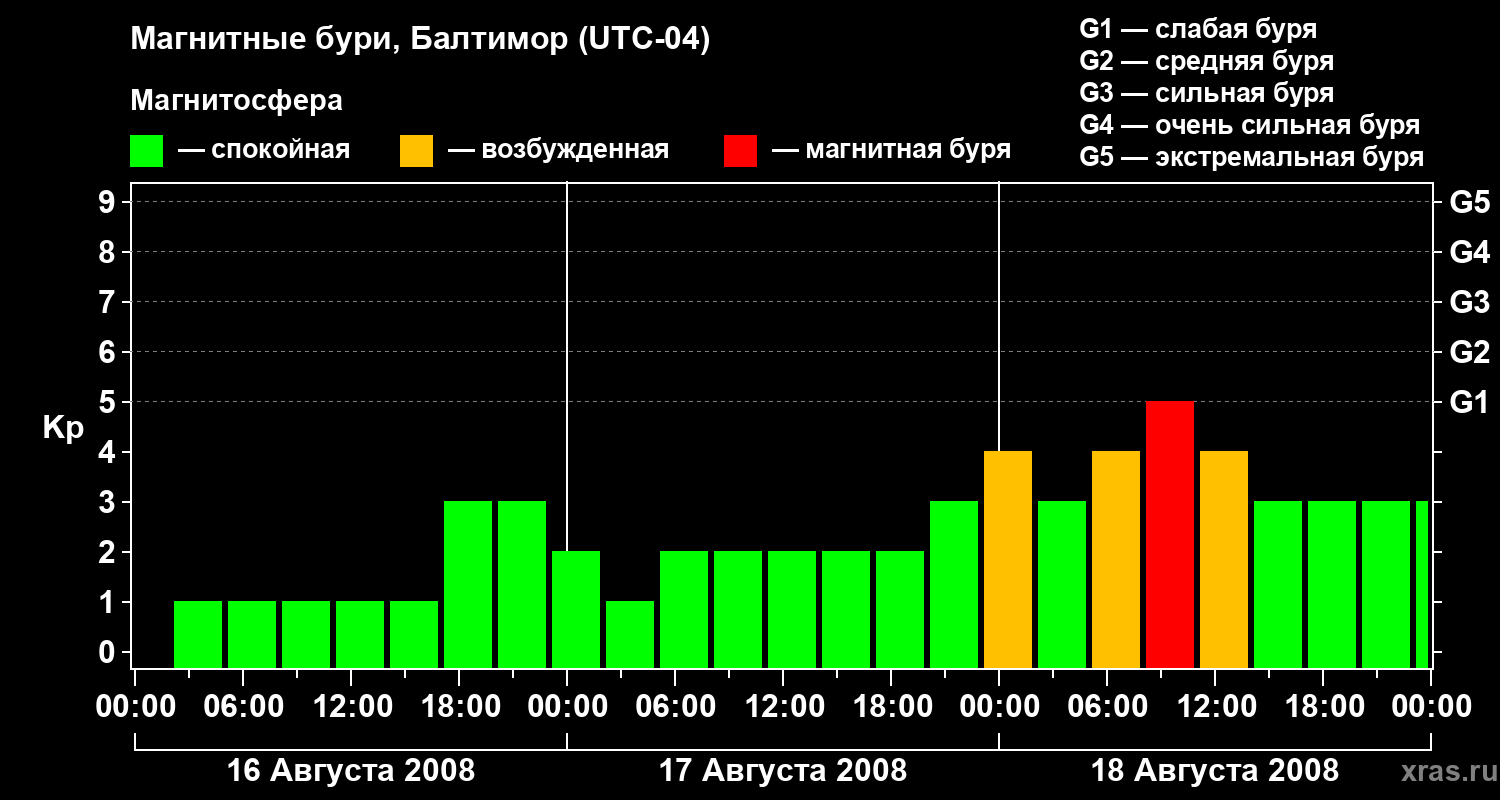Screen dimensions: 1500x800
Task: Click the red 'магнитная буря' legend swatch
Action: click(x=740, y=151)
